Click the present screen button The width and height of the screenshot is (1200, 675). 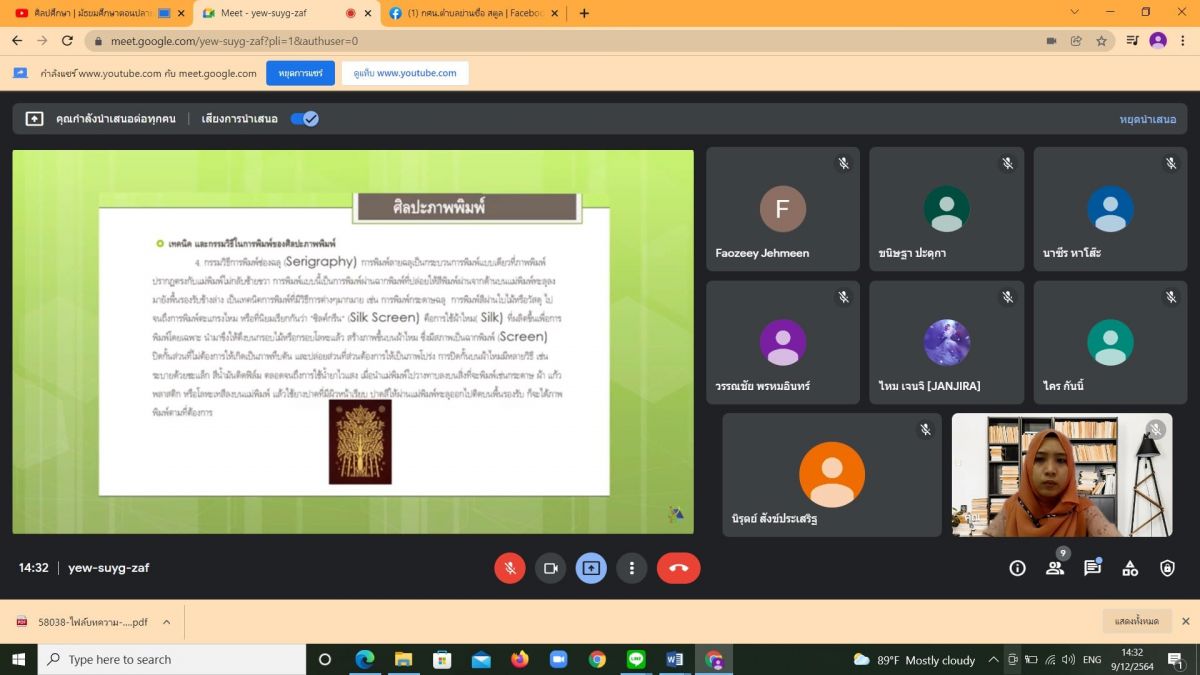(x=591, y=568)
